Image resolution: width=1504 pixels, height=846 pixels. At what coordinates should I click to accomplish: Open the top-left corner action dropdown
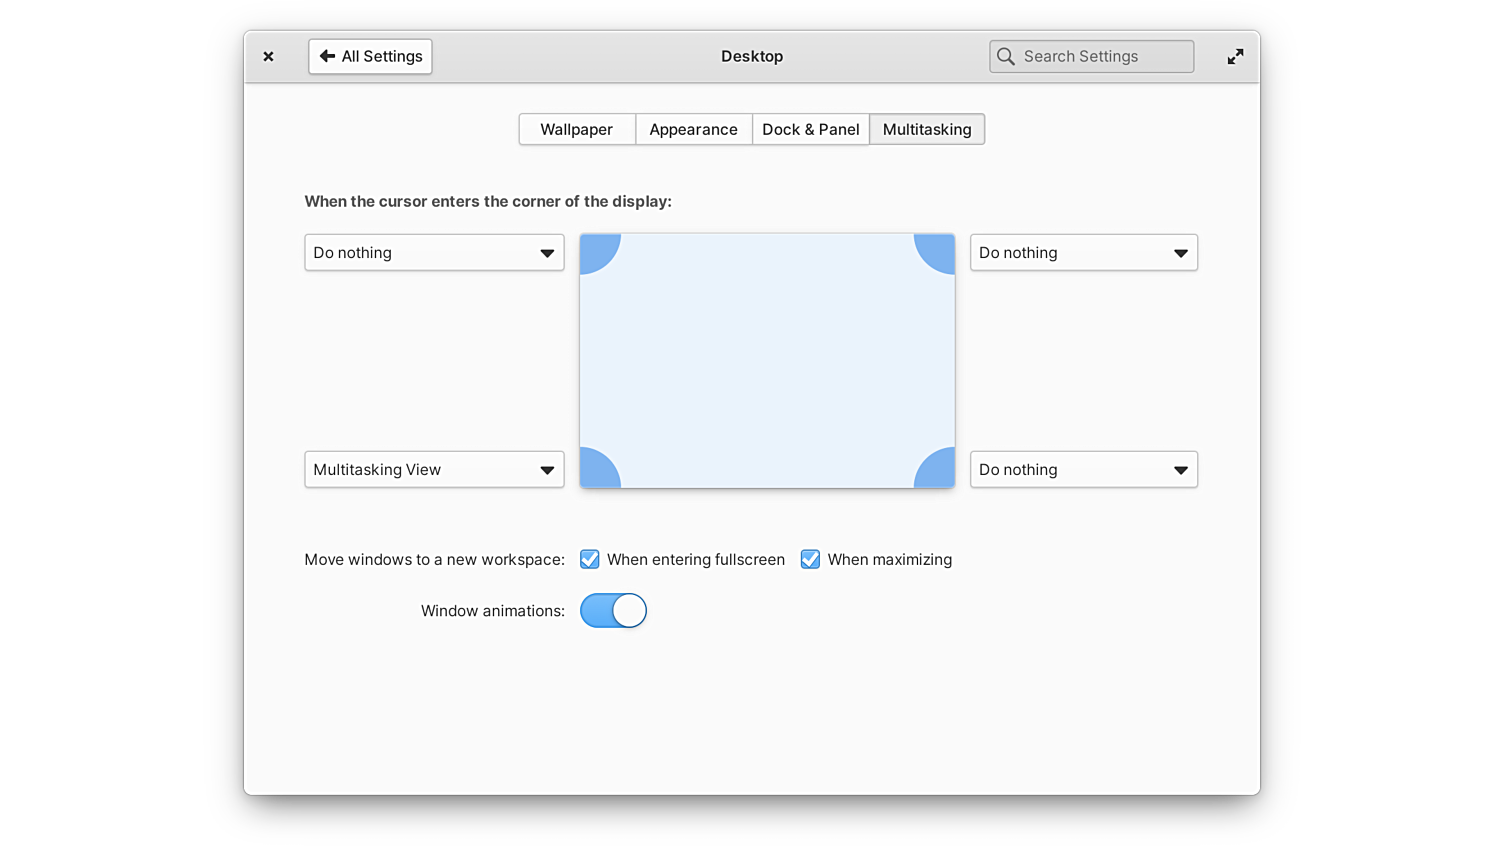434,253
